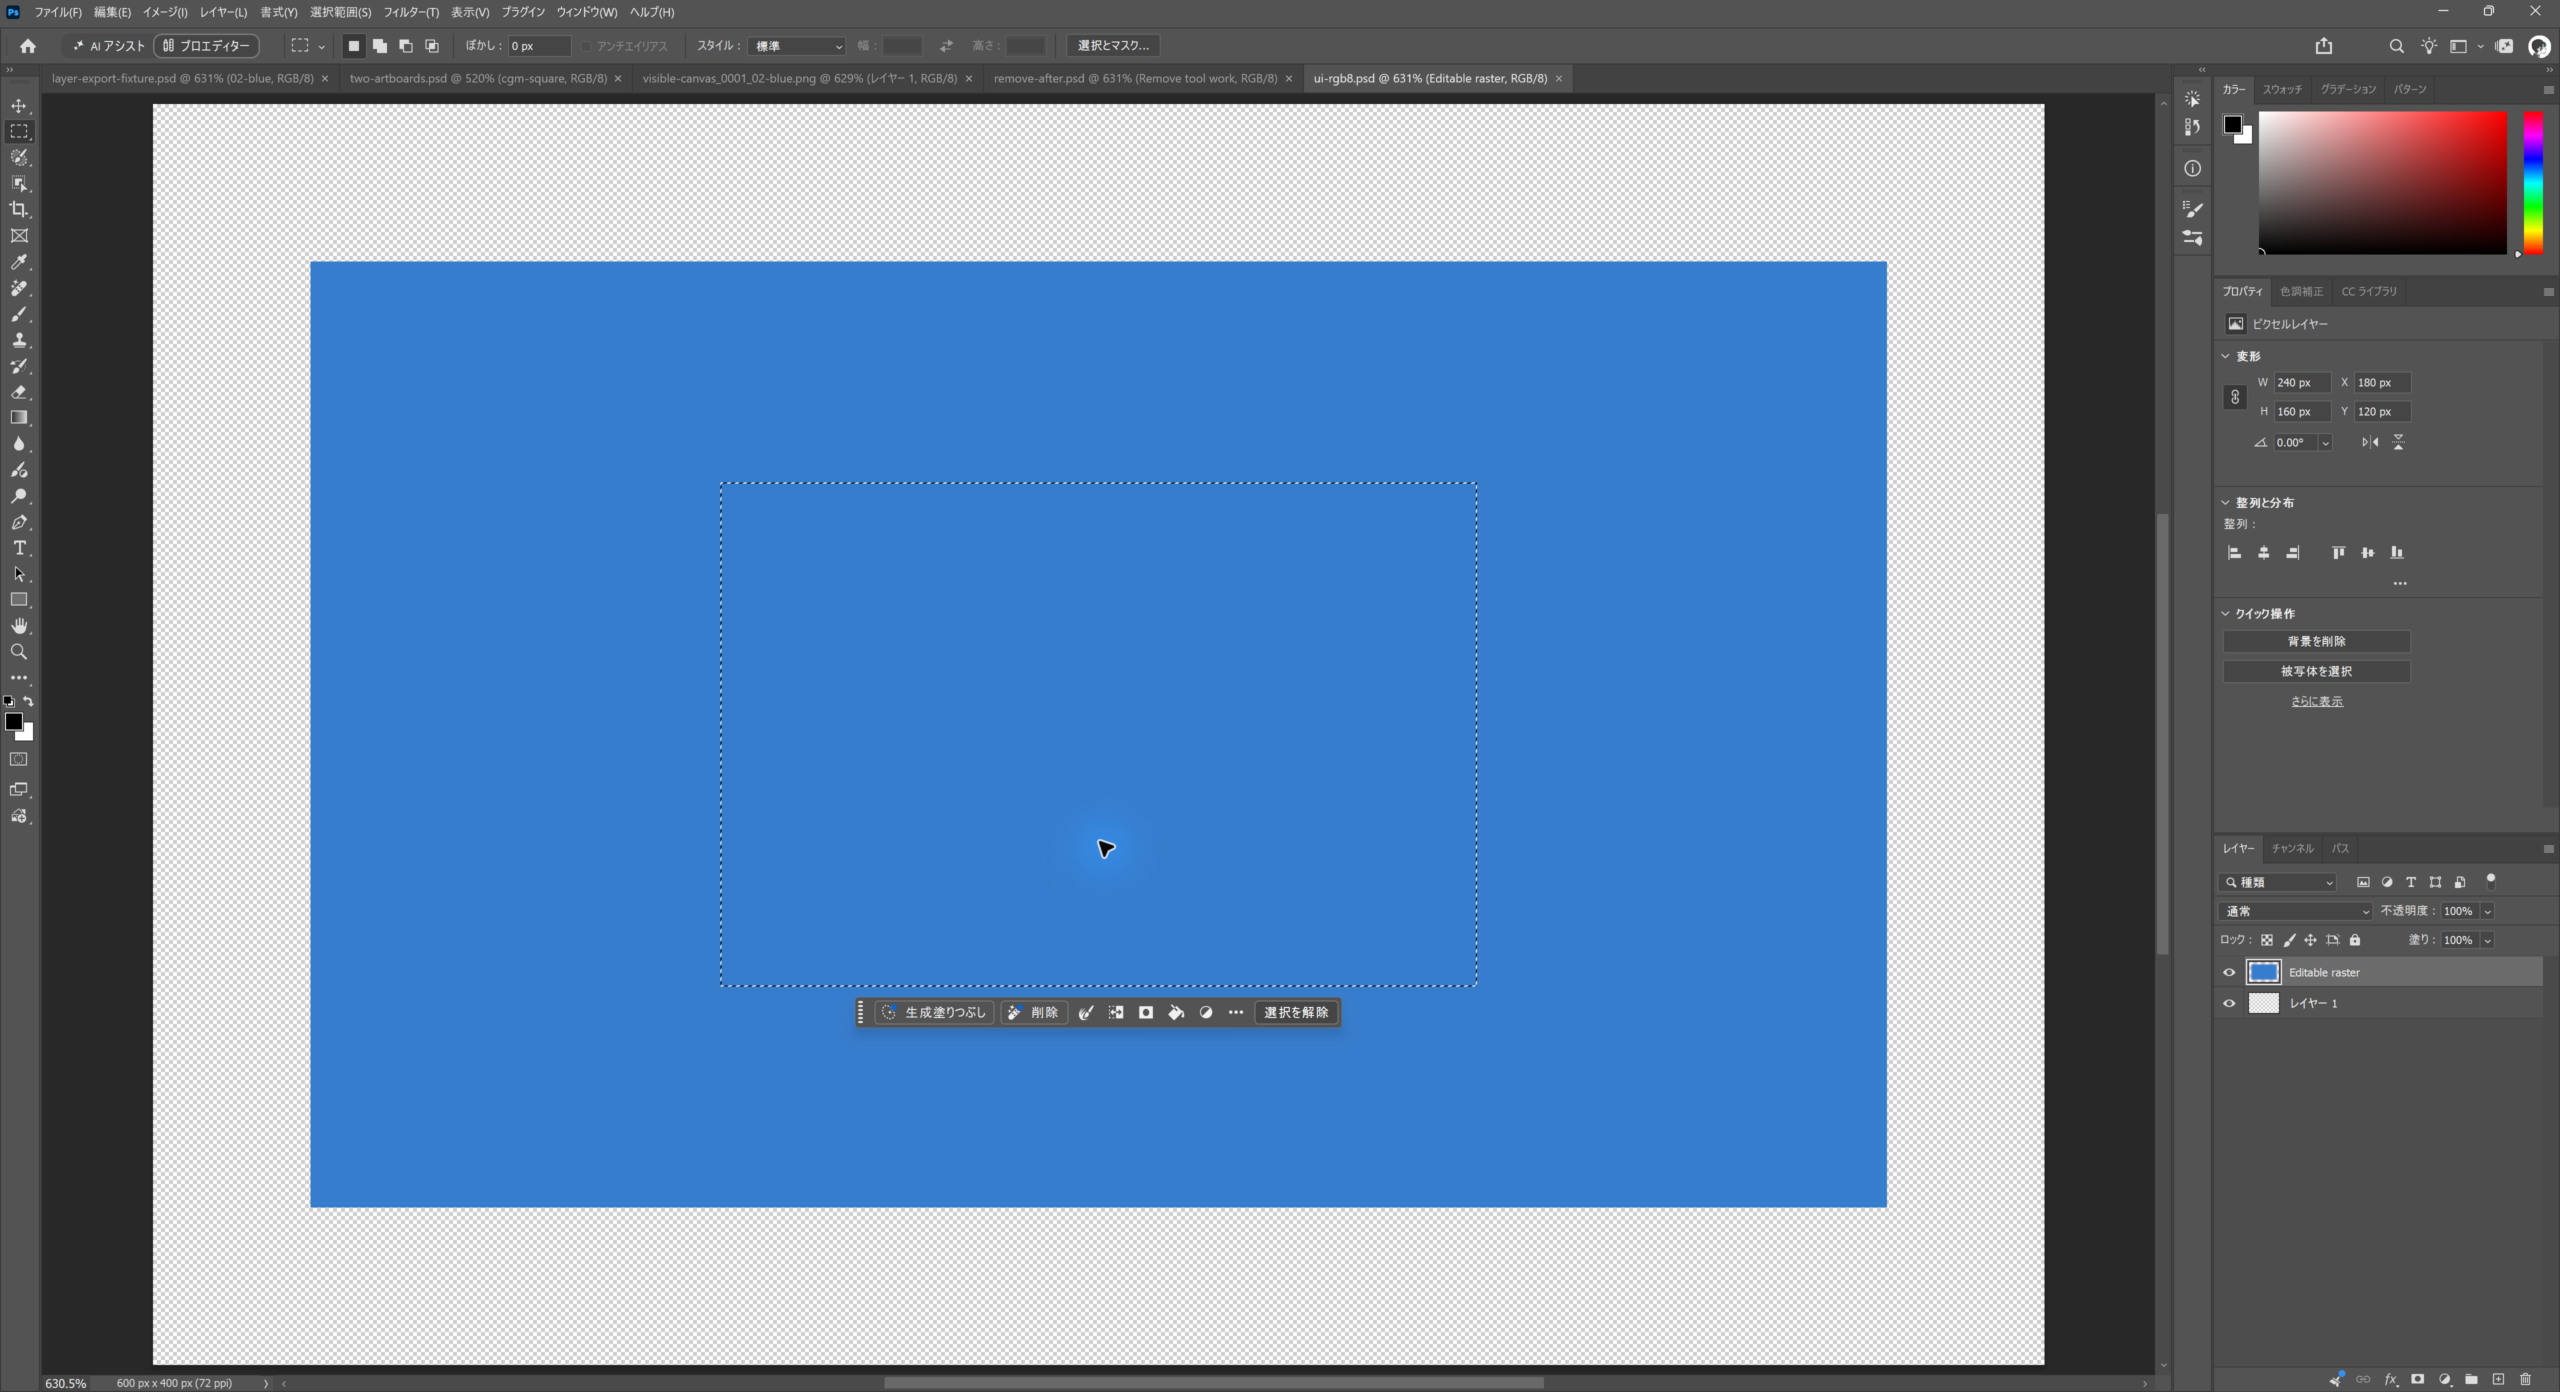Select the Zoom tool
Screen dimensions: 2560x1392
point(19,652)
